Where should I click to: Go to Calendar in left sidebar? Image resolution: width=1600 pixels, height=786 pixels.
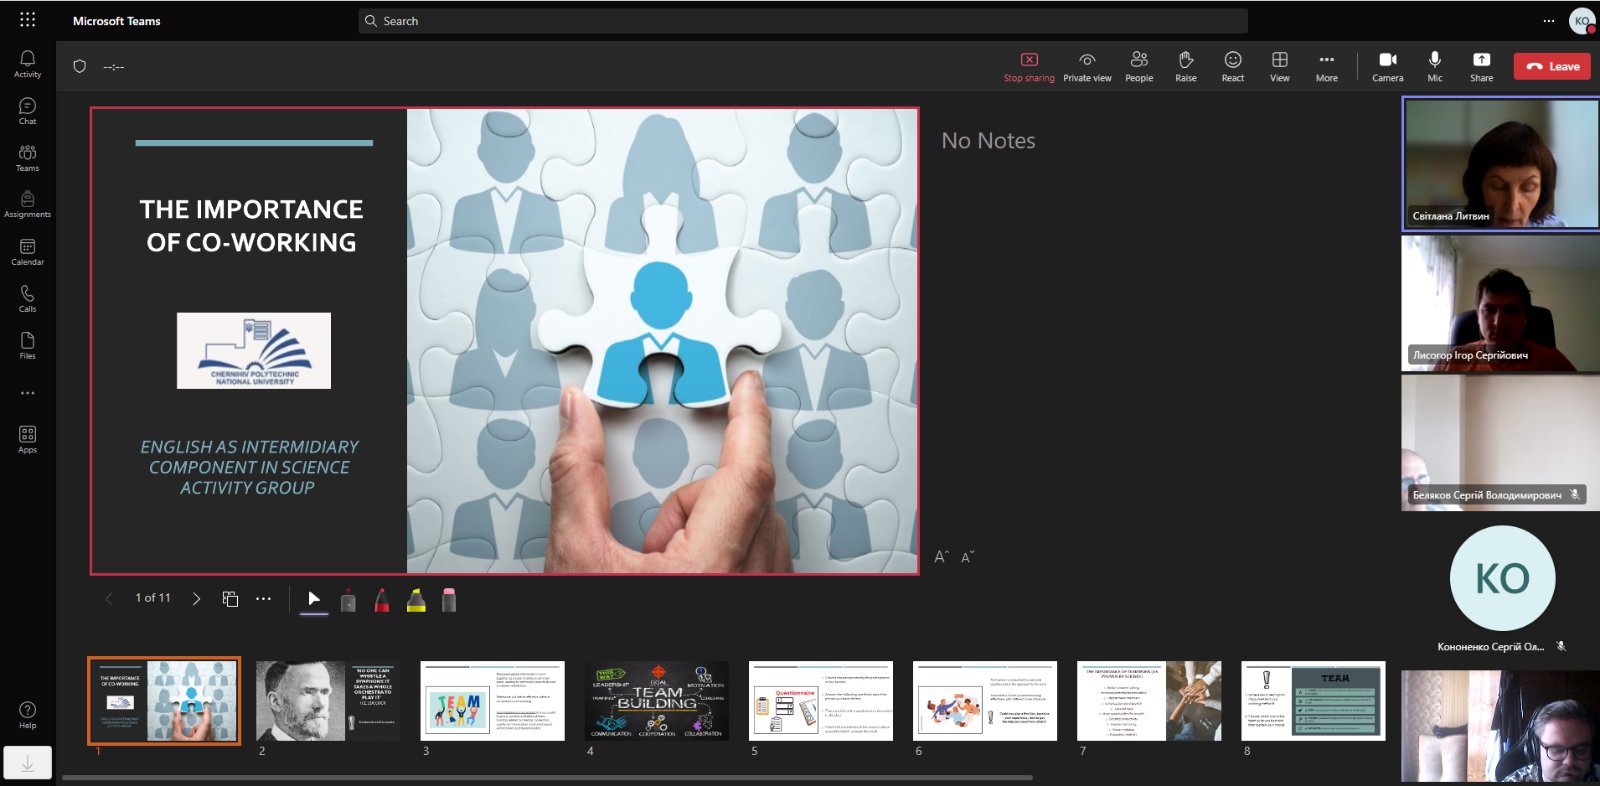pos(27,252)
